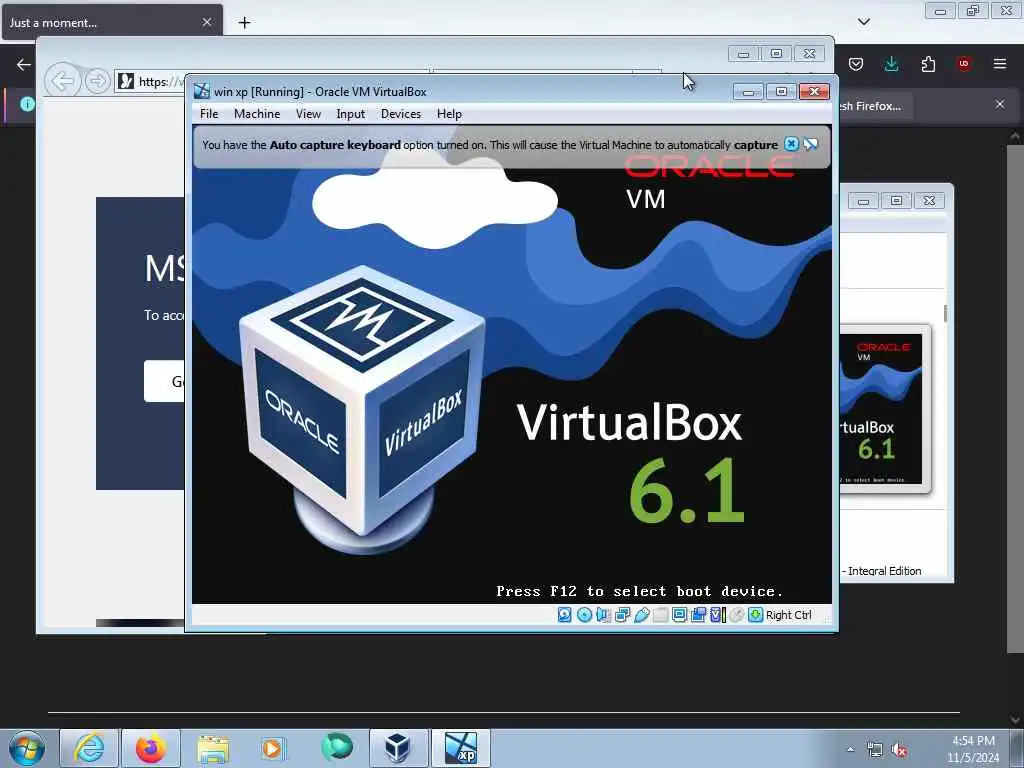
Task: Click the keyboard capture green arrow icon
Action: (x=756, y=615)
